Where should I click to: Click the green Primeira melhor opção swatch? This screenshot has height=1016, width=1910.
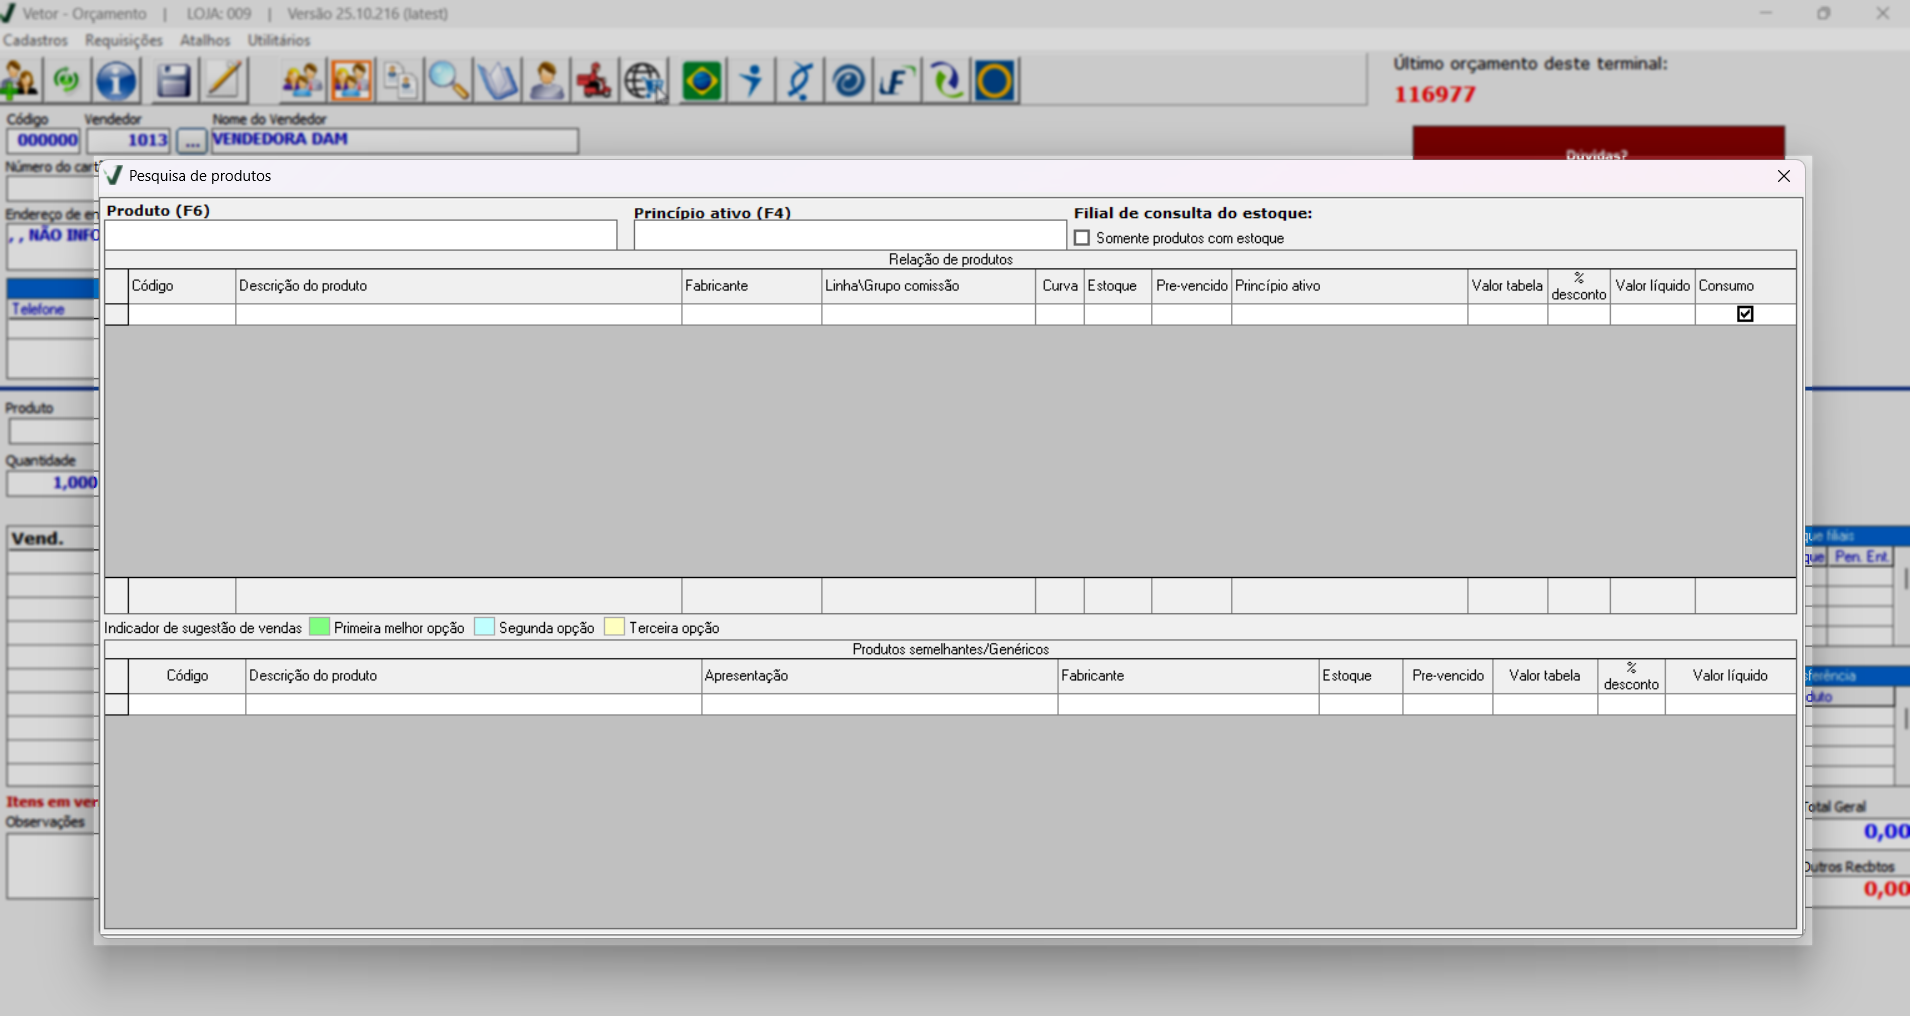tap(319, 627)
